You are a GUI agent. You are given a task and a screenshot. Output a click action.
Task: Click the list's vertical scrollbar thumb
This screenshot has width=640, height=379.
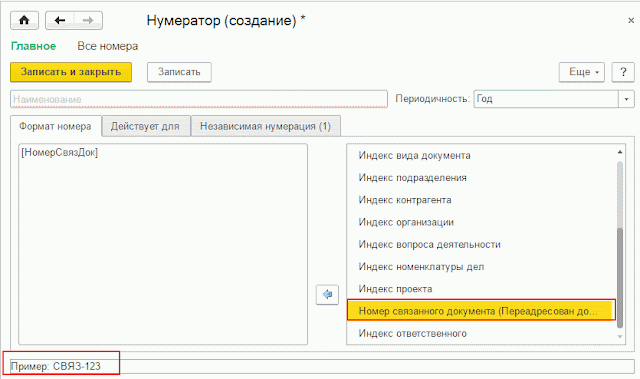[x=620, y=277]
